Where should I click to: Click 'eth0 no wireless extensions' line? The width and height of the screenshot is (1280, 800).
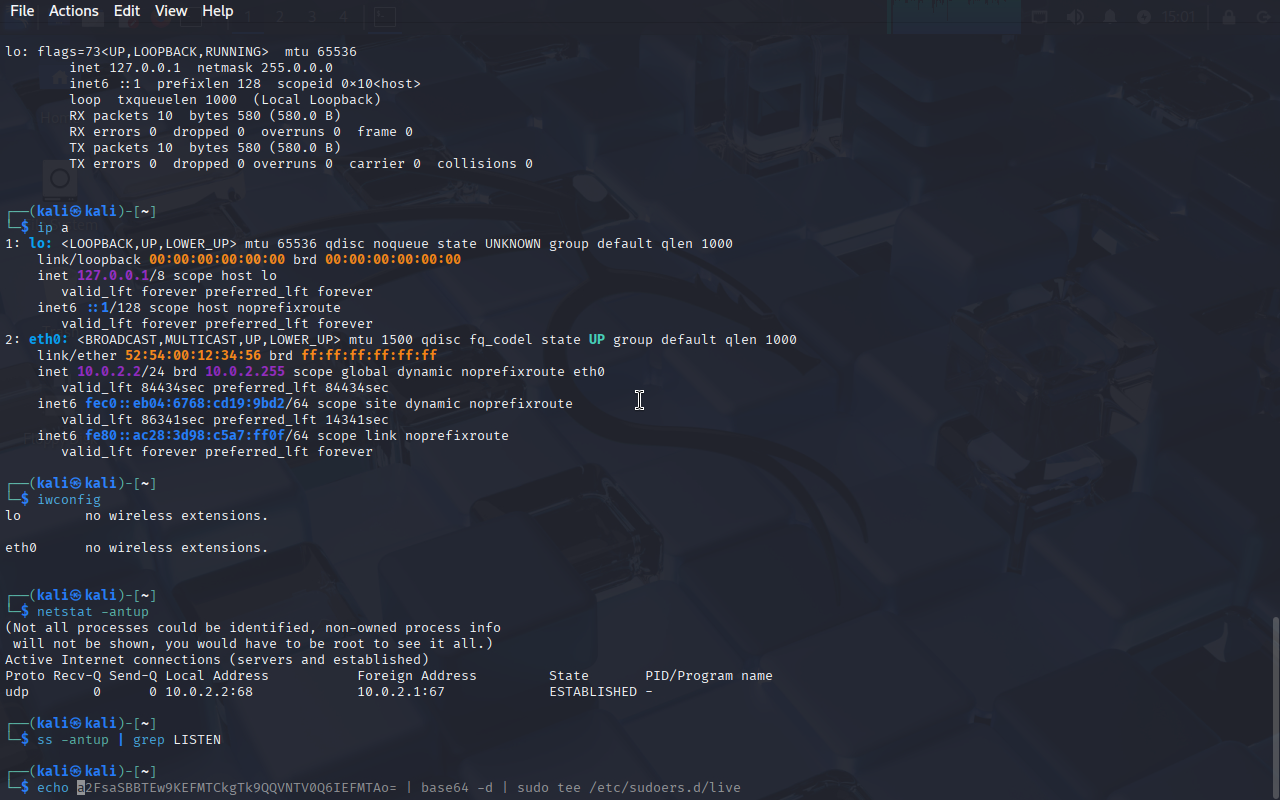137,548
